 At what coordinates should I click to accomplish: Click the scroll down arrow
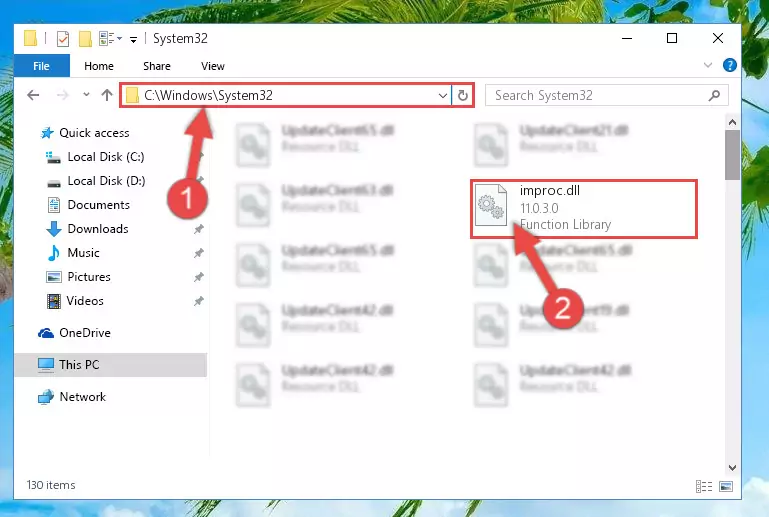[x=732, y=467]
